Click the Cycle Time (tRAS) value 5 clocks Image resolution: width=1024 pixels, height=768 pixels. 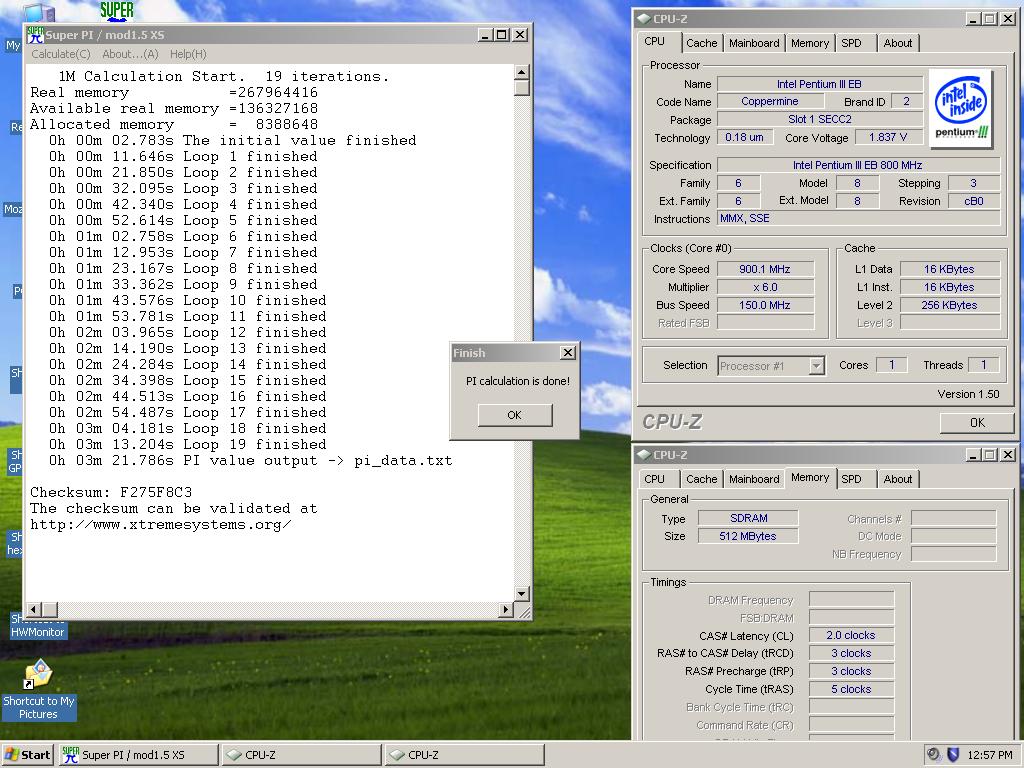[x=850, y=689]
